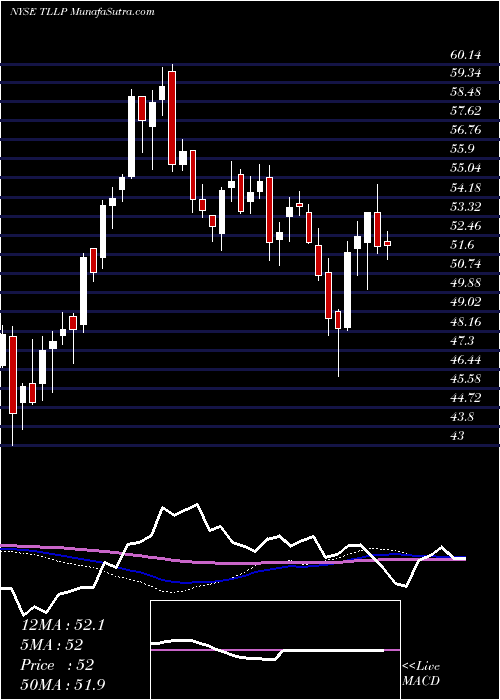Click the 58.48 price axis label
This screenshot has height=700, width=500.
[466, 92]
